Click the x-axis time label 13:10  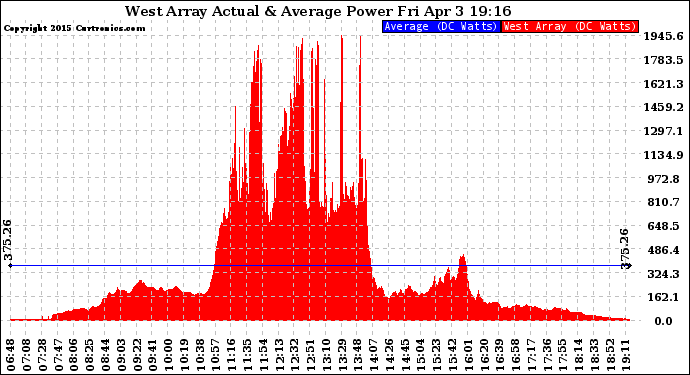(327, 355)
